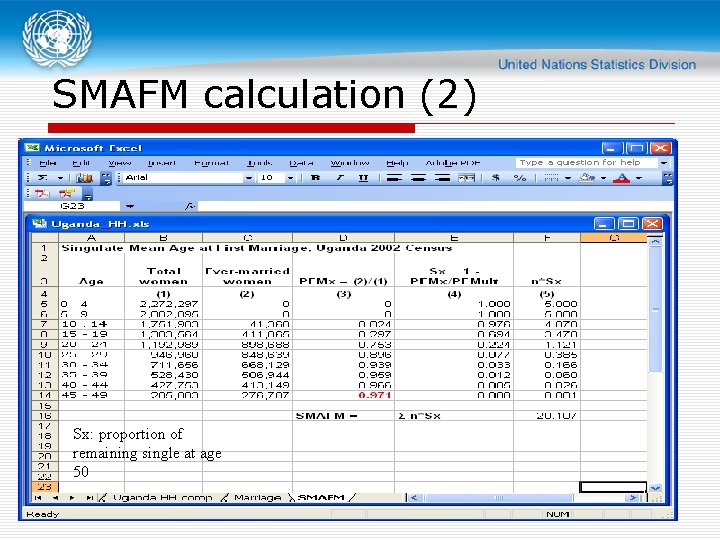Open the Tools menu

(x=259, y=163)
